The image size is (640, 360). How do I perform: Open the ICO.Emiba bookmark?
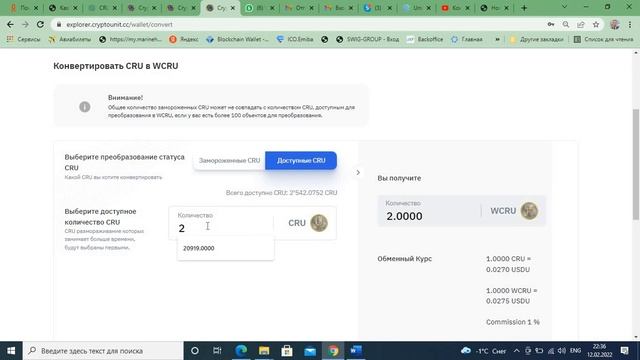(x=295, y=40)
